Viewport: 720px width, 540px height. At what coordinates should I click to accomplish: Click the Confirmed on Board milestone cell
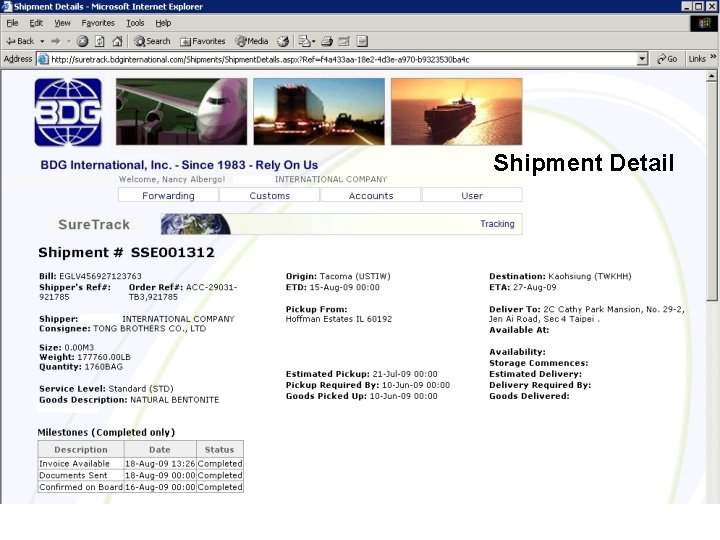tap(81, 487)
